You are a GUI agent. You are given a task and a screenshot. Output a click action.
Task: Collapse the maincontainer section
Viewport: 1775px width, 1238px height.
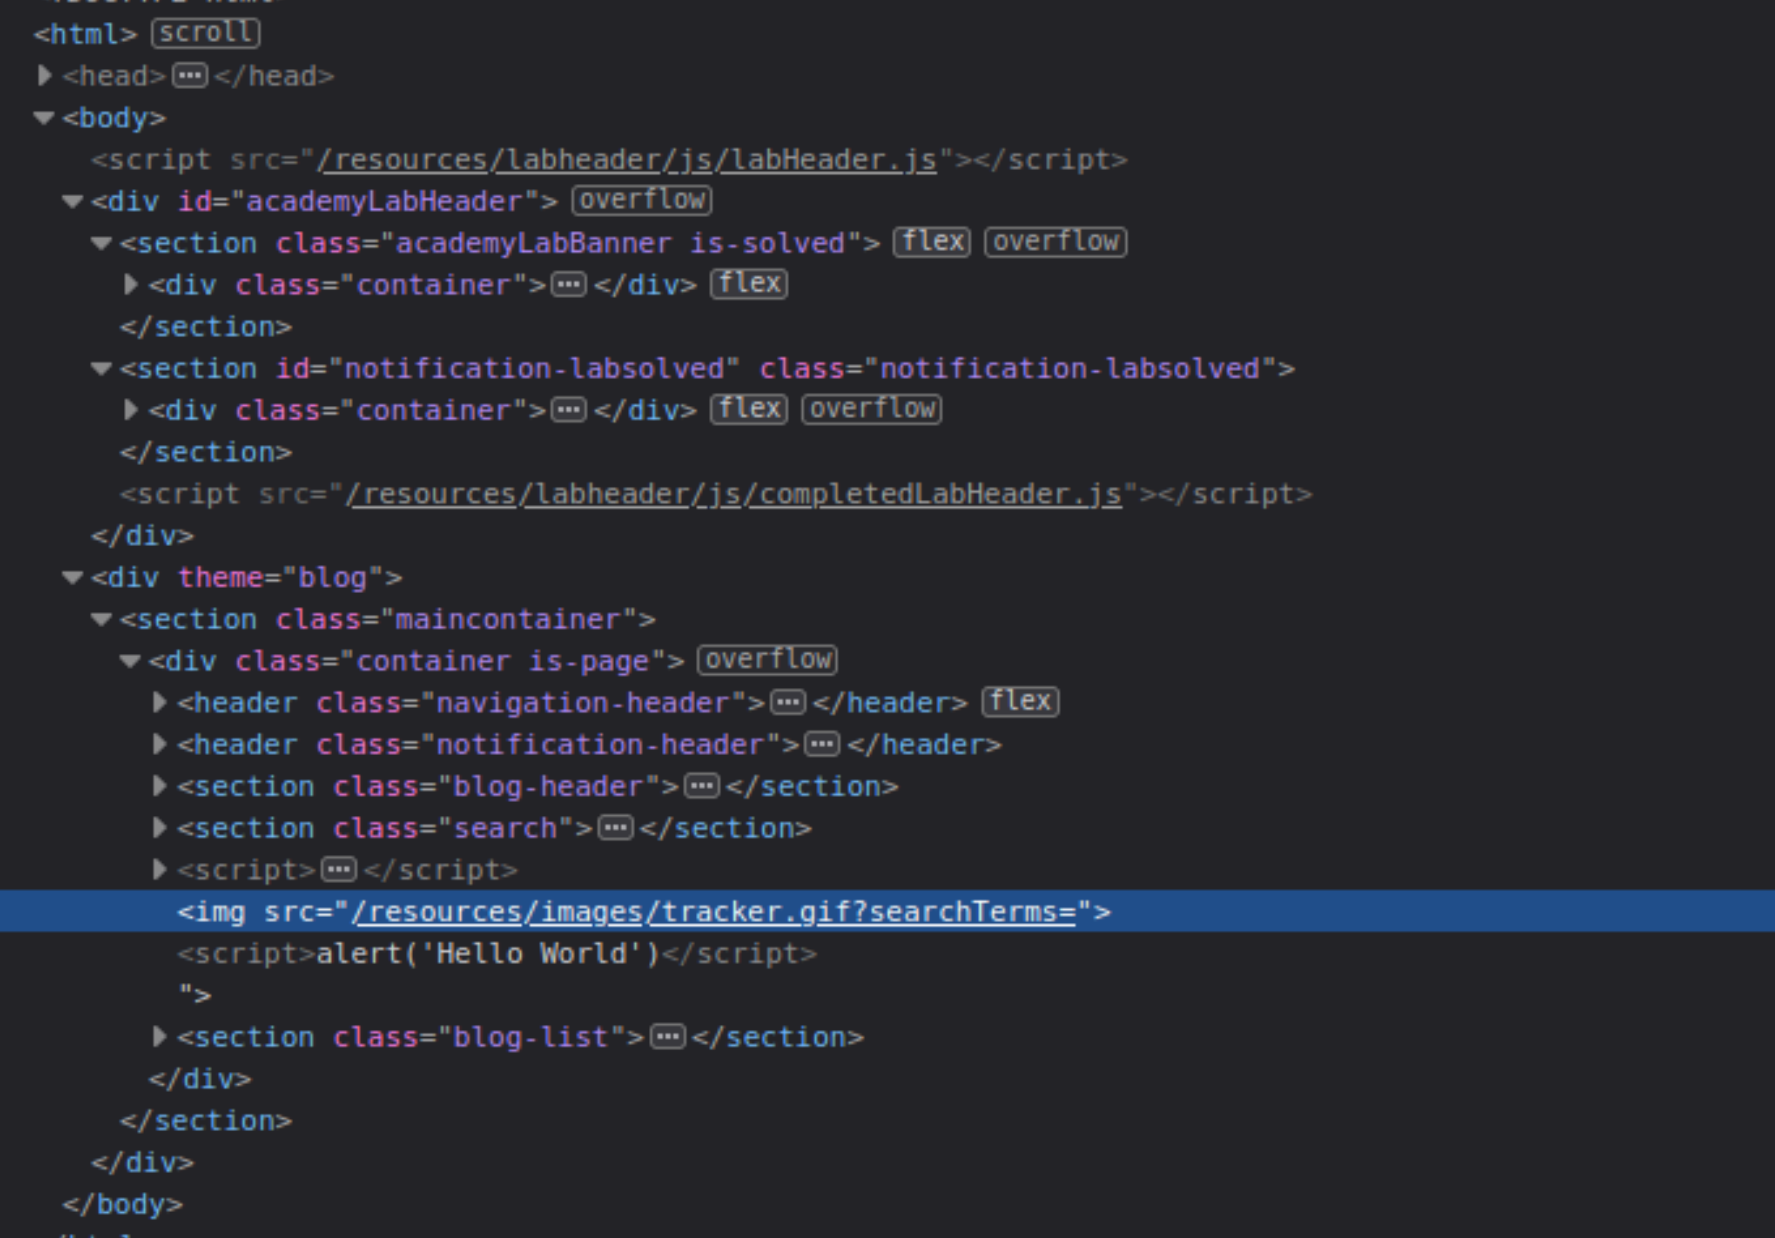[x=101, y=619]
